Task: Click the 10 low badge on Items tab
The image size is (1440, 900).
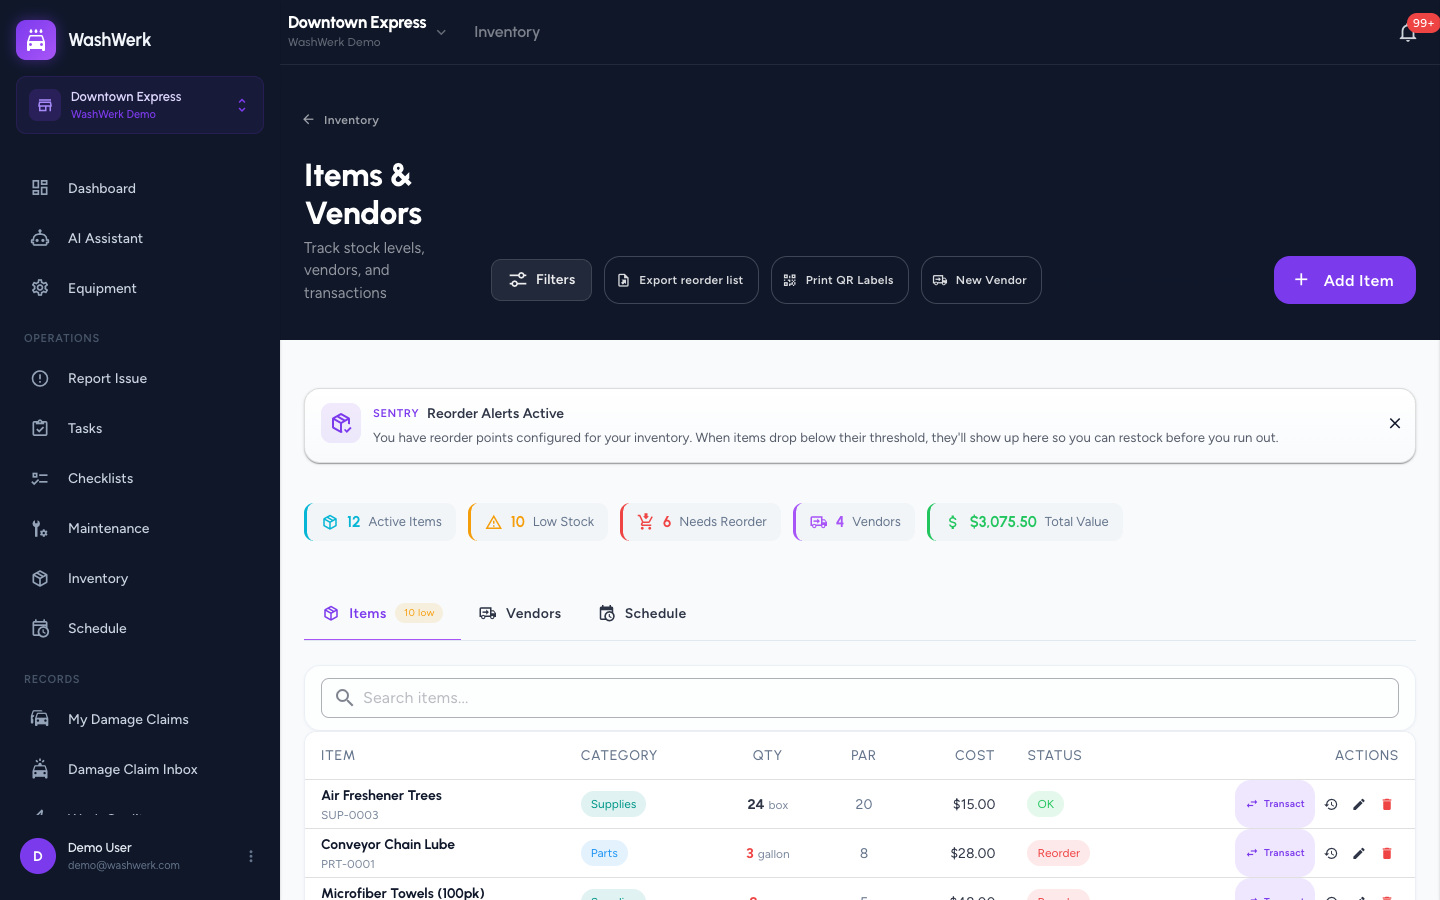Action: (419, 613)
